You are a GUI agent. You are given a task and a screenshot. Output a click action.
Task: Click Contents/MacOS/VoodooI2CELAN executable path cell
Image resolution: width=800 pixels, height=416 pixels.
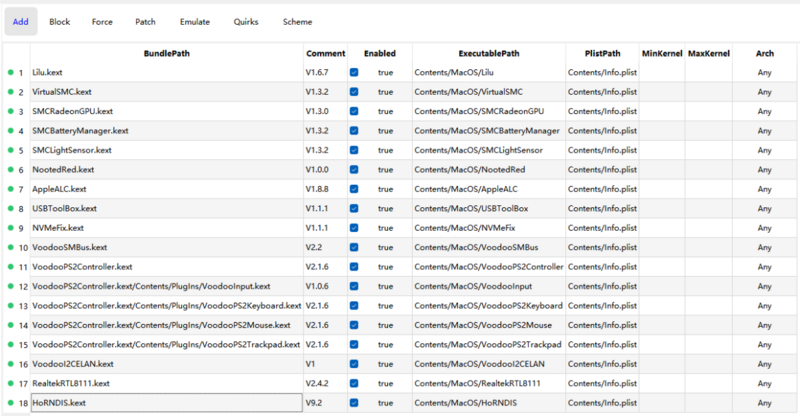click(489, 364)
